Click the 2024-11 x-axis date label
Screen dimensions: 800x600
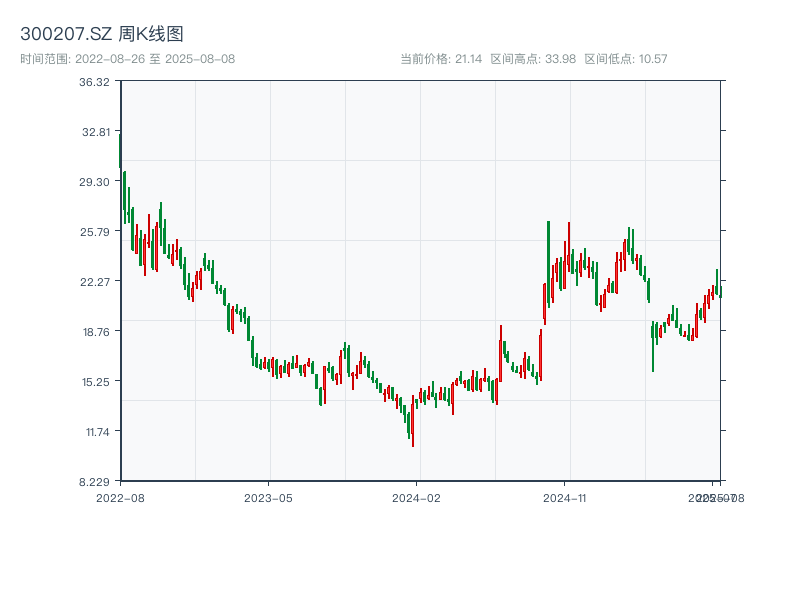point(566,497)
